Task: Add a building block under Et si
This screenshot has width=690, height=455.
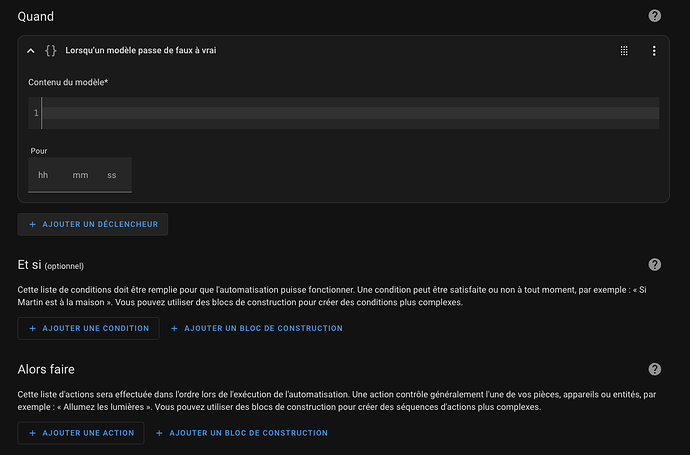Action: tap(257, 328)
